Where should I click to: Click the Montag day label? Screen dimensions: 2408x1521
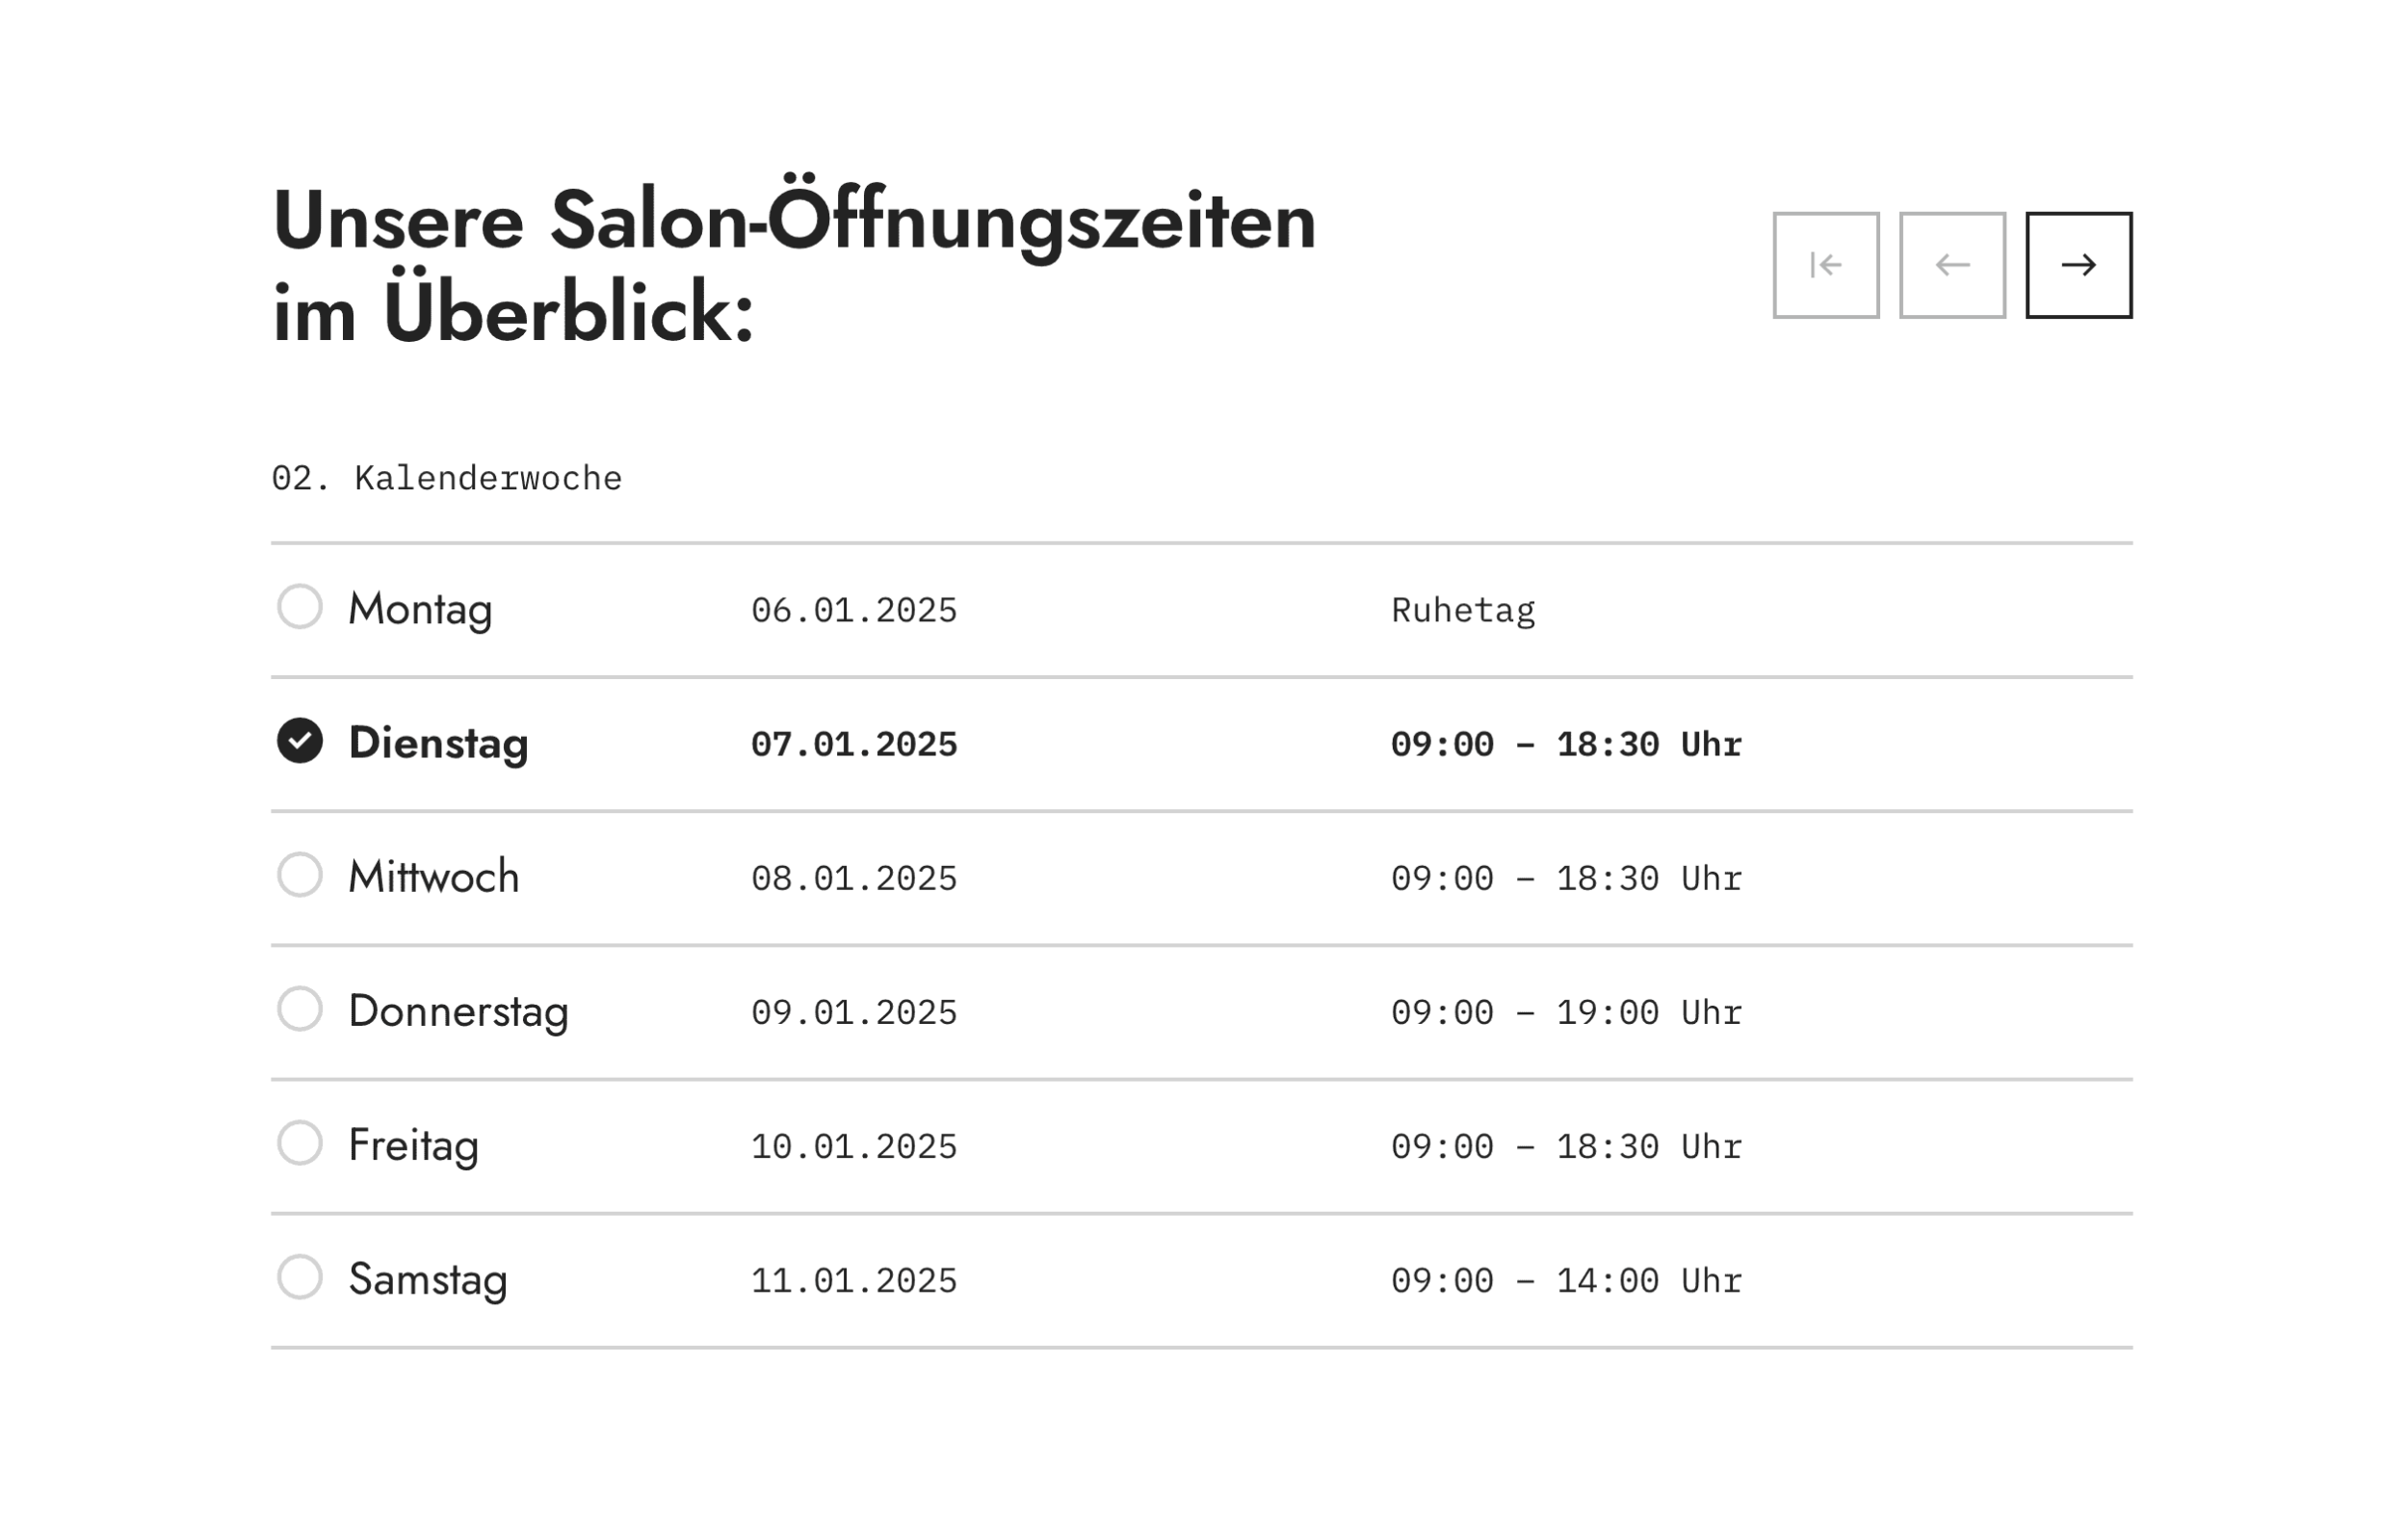[x=420, y=610]
